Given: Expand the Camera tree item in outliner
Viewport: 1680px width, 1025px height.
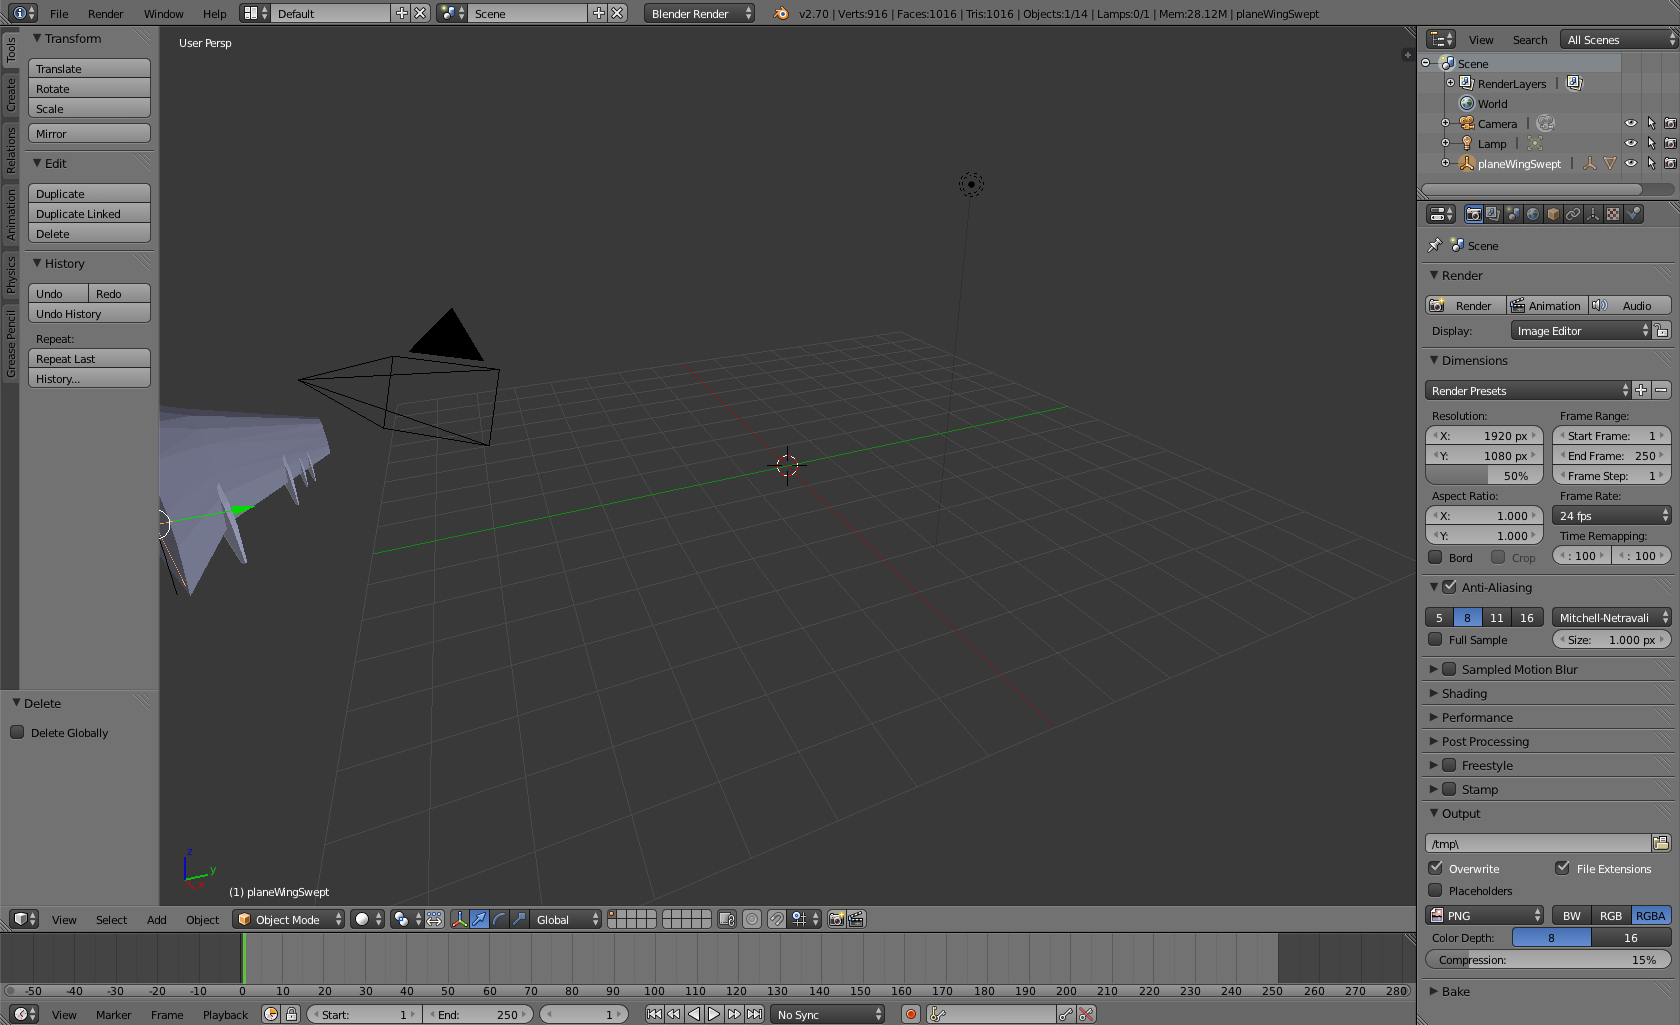Looking at the screenshot, I should coord(1445,124).
